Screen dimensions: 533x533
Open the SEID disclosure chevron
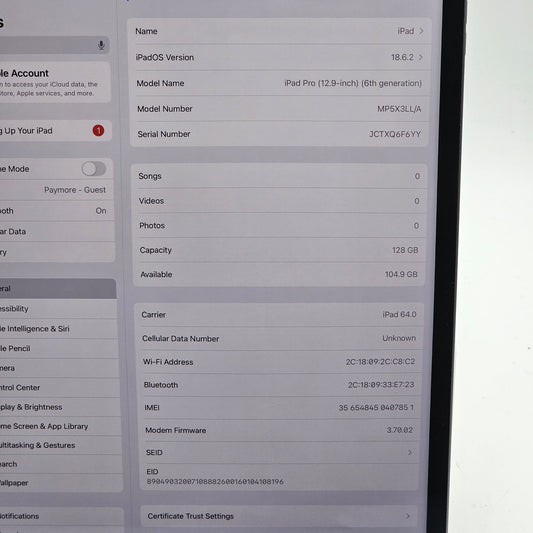tap(410, 452)
